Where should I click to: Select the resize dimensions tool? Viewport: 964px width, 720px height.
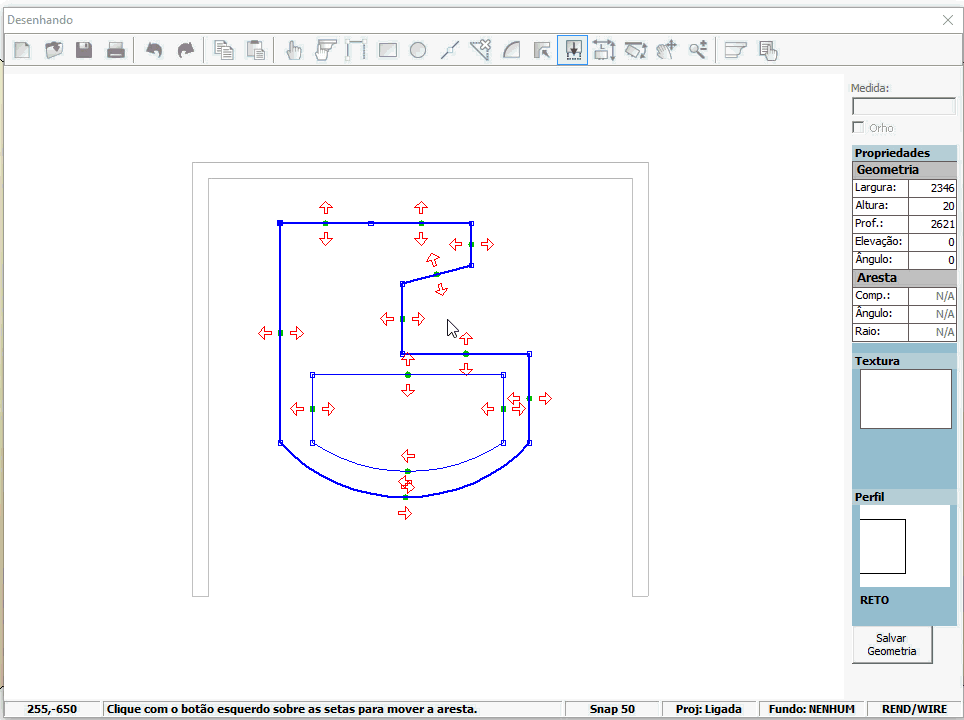604,50
